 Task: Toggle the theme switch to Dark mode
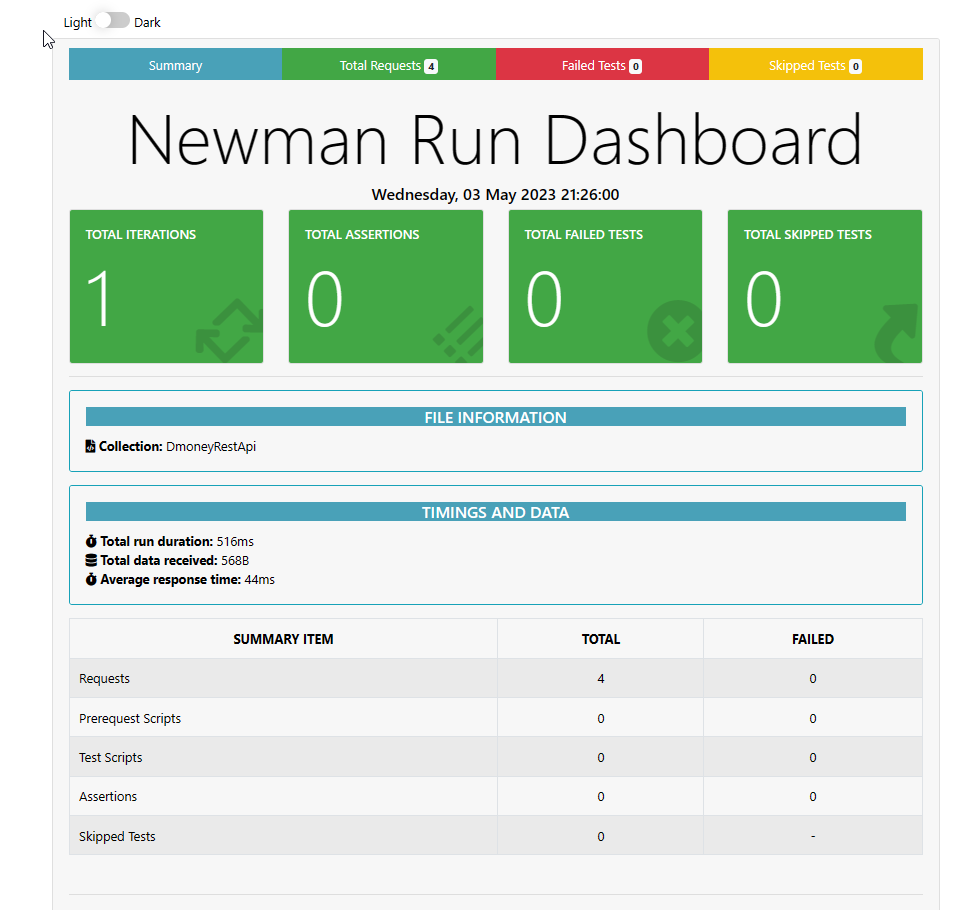pyautogui.click(x=111, y=19)
